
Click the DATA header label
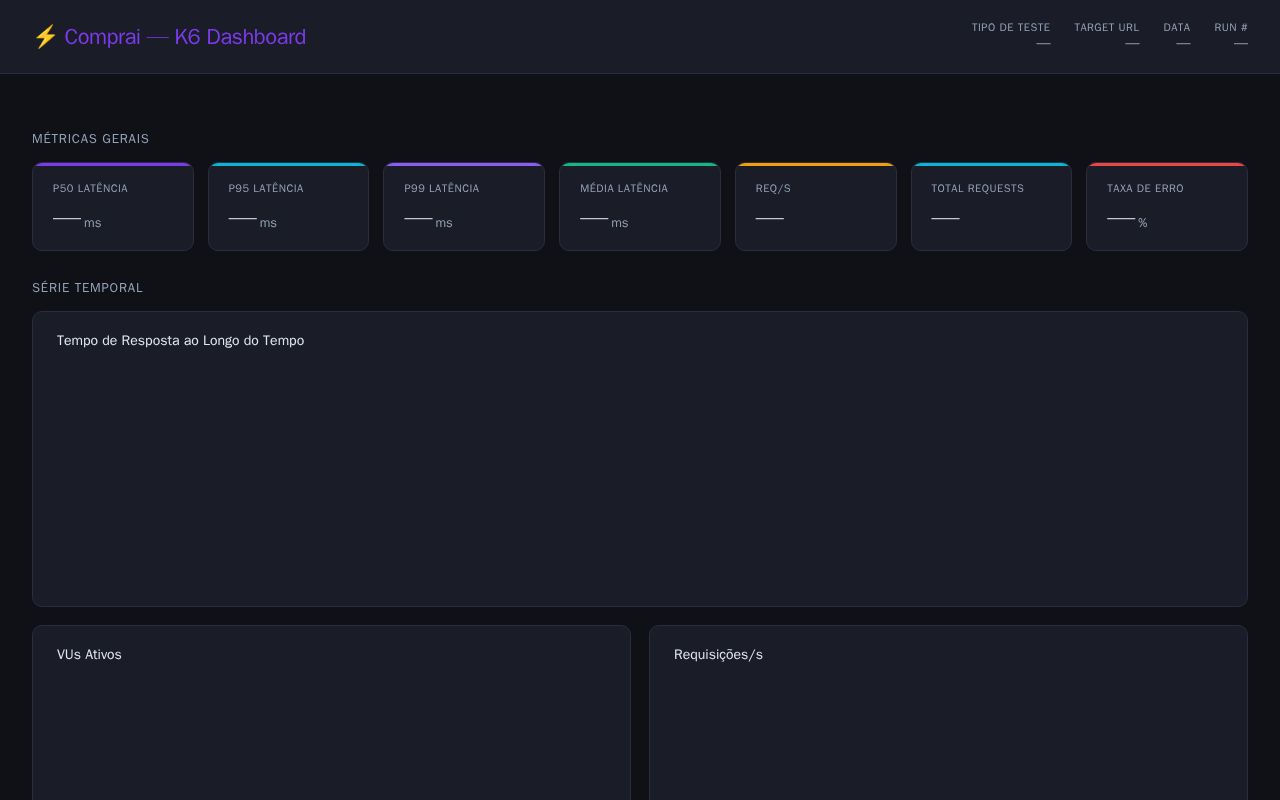point(1176,27)
